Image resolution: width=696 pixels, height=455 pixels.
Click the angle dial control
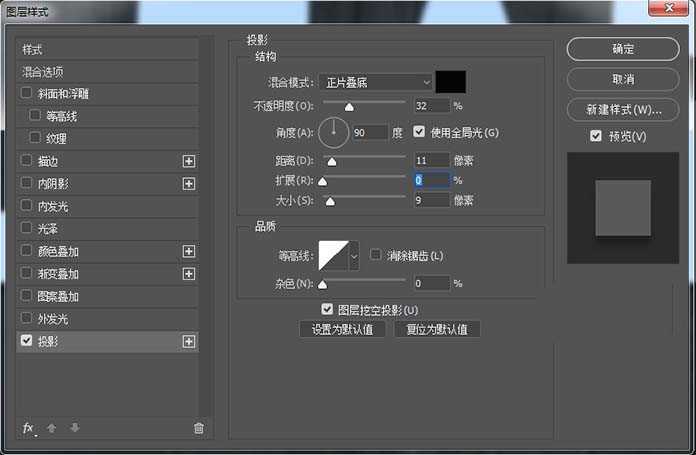click(333, 132)
